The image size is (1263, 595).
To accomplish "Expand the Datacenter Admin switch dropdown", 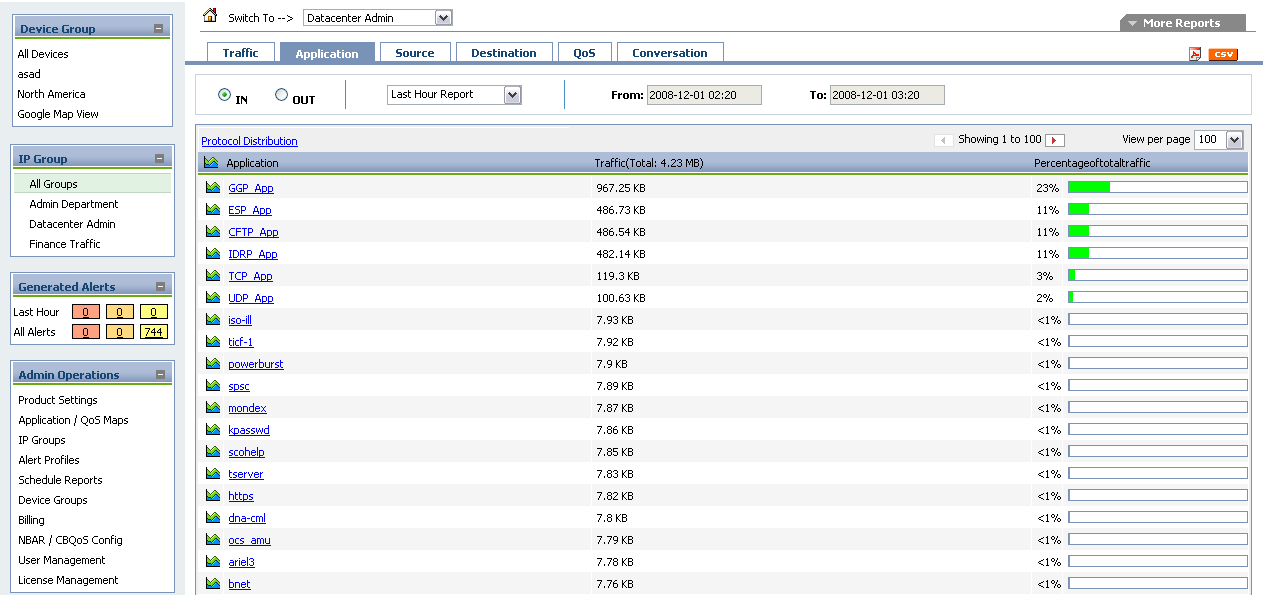I will click(x=444, y=18).
